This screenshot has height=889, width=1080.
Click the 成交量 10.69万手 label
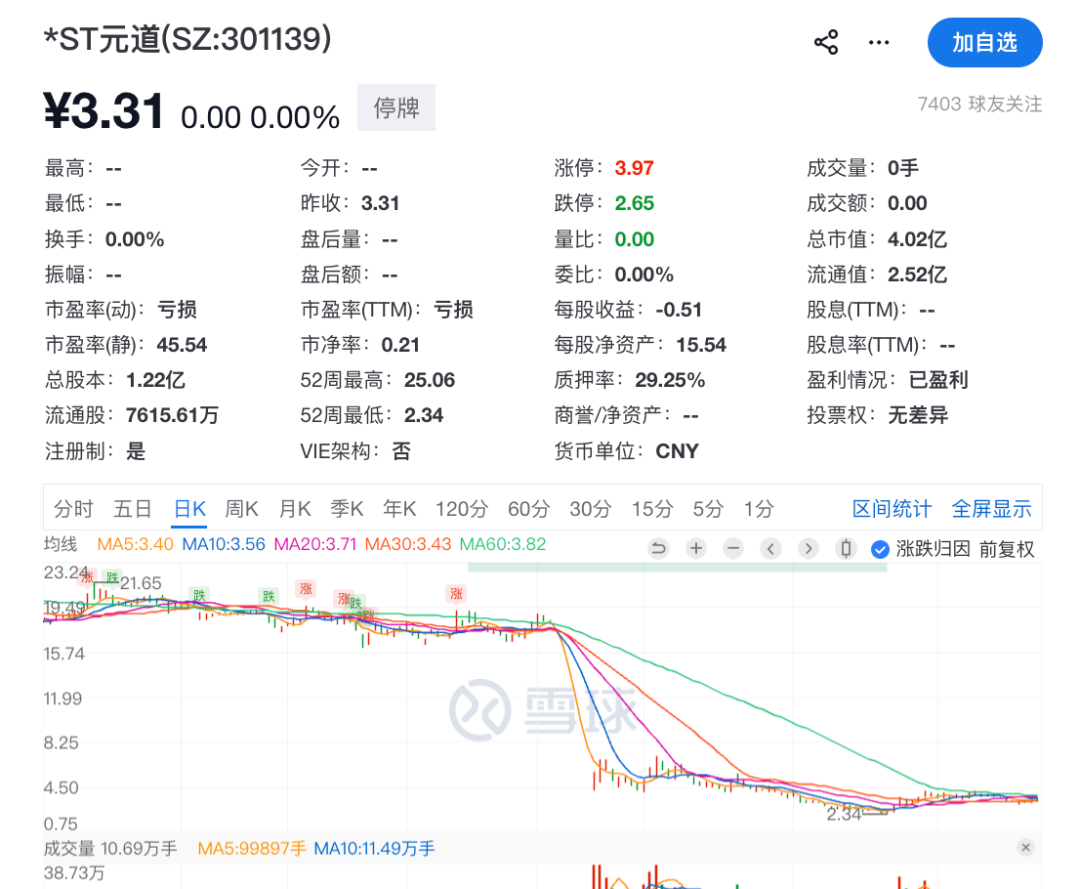tap(110, 848)
